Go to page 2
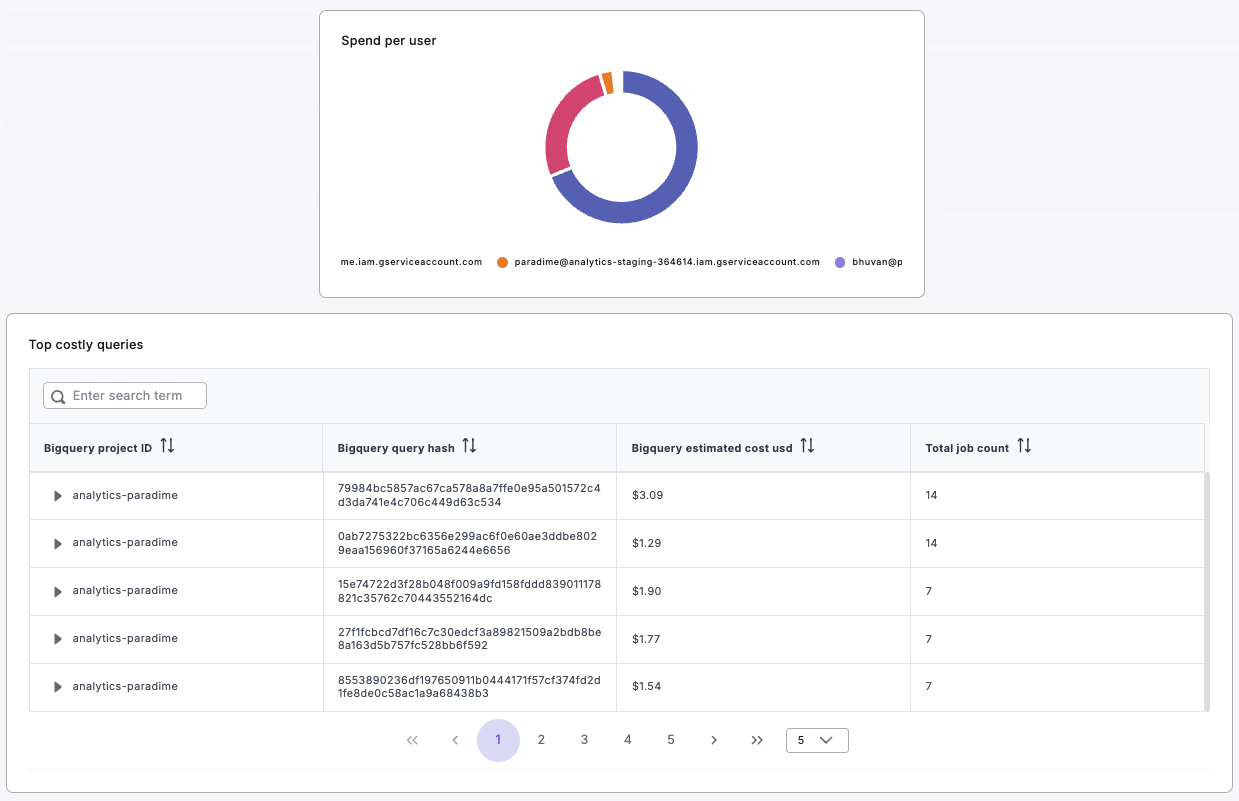1239x801 pixels. click(x=541, y=740)
